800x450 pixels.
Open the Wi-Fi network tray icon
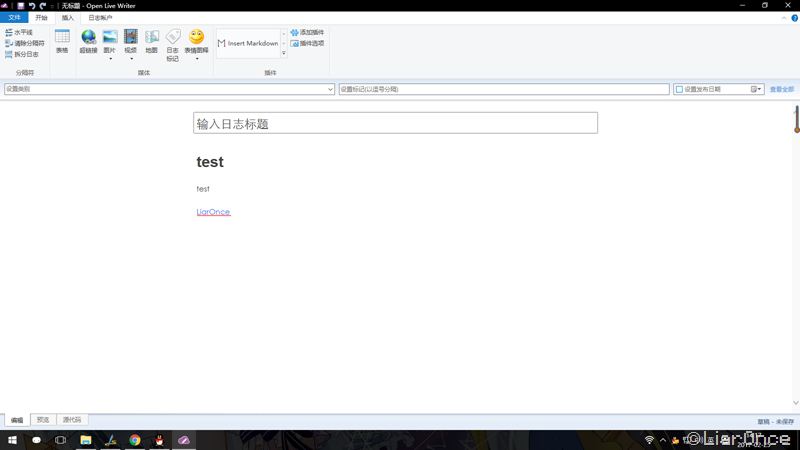[x=649, y=440]
